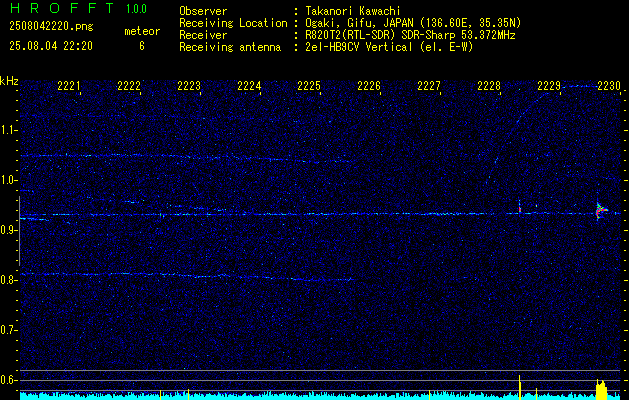
Task: Click the 2225 time marker
Action: [x=308, y=86]
